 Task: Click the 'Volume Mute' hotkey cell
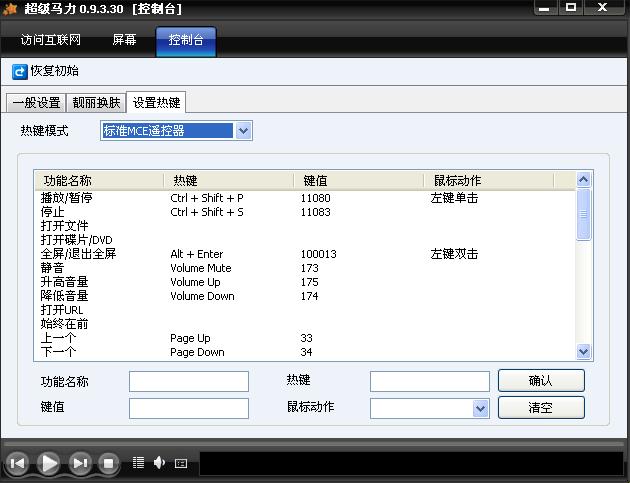(x=201, y=268)
